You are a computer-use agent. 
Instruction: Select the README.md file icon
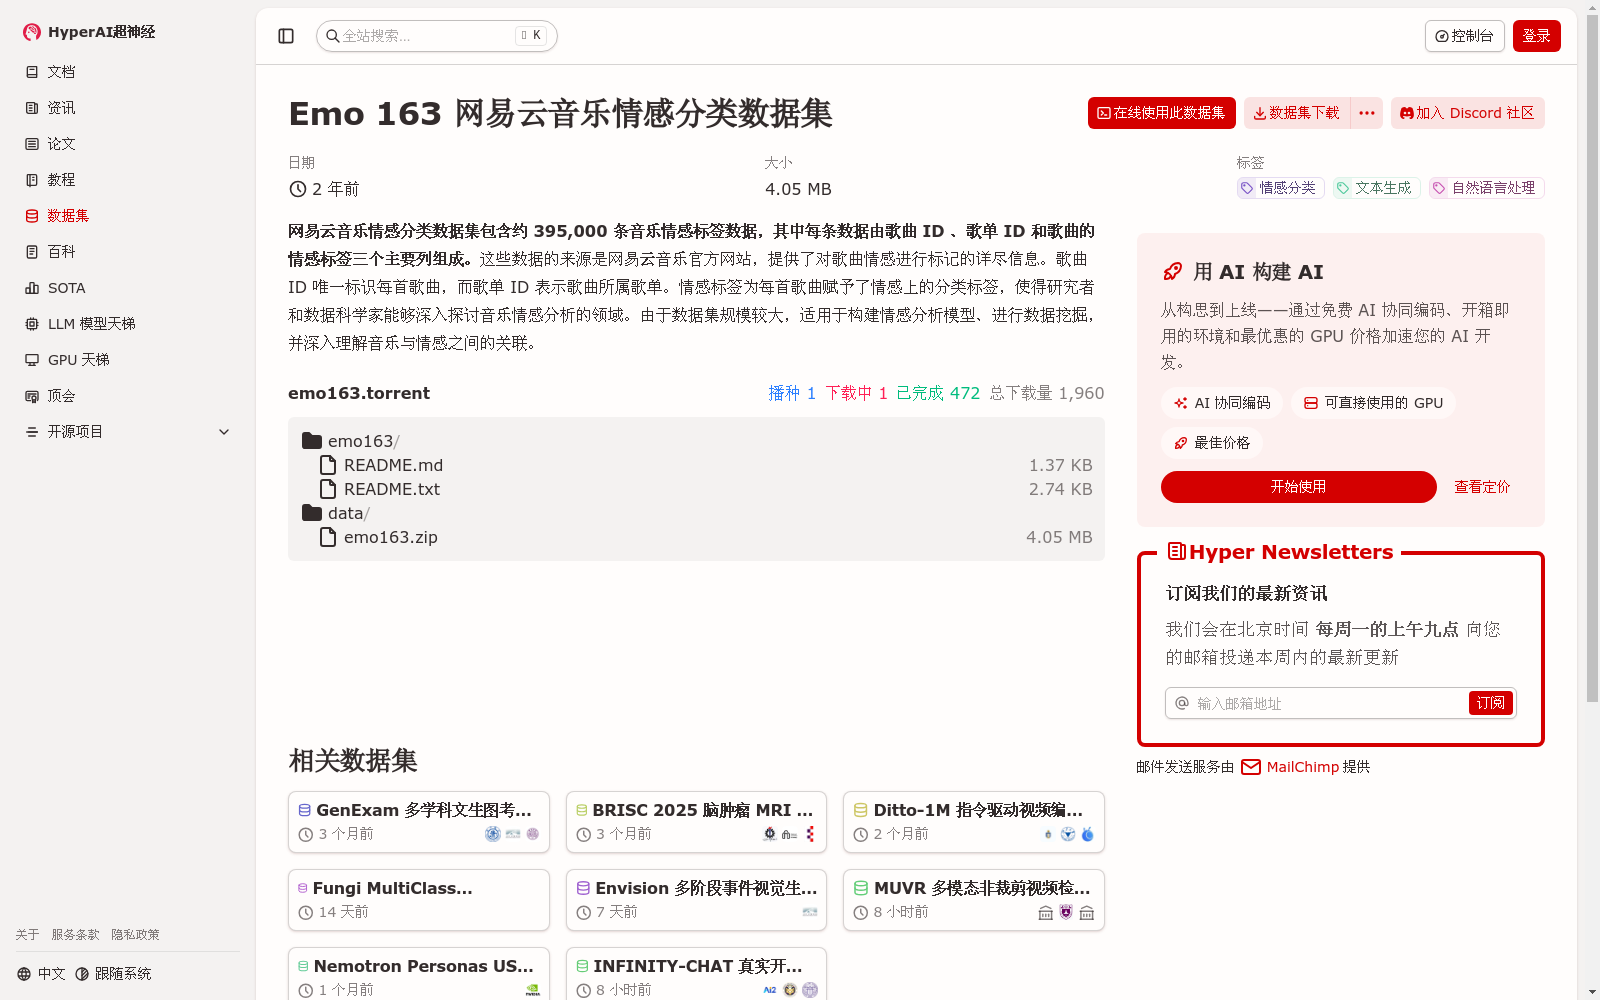[x=327, y=464]
